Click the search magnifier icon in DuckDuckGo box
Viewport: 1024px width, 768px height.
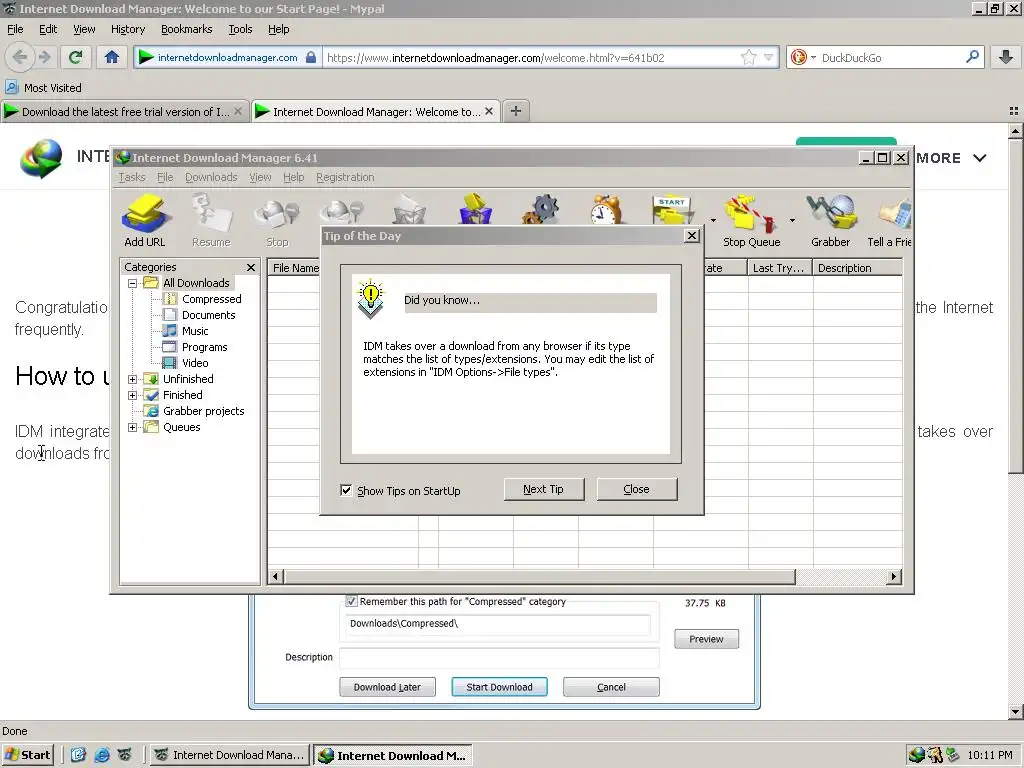pyautogui.click(x=972, y=57)
